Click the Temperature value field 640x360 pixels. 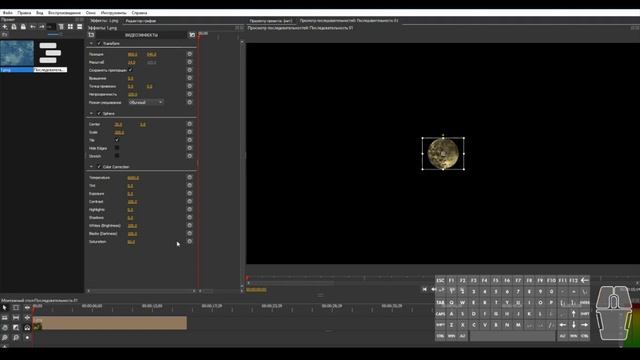[x=133, y=178]
